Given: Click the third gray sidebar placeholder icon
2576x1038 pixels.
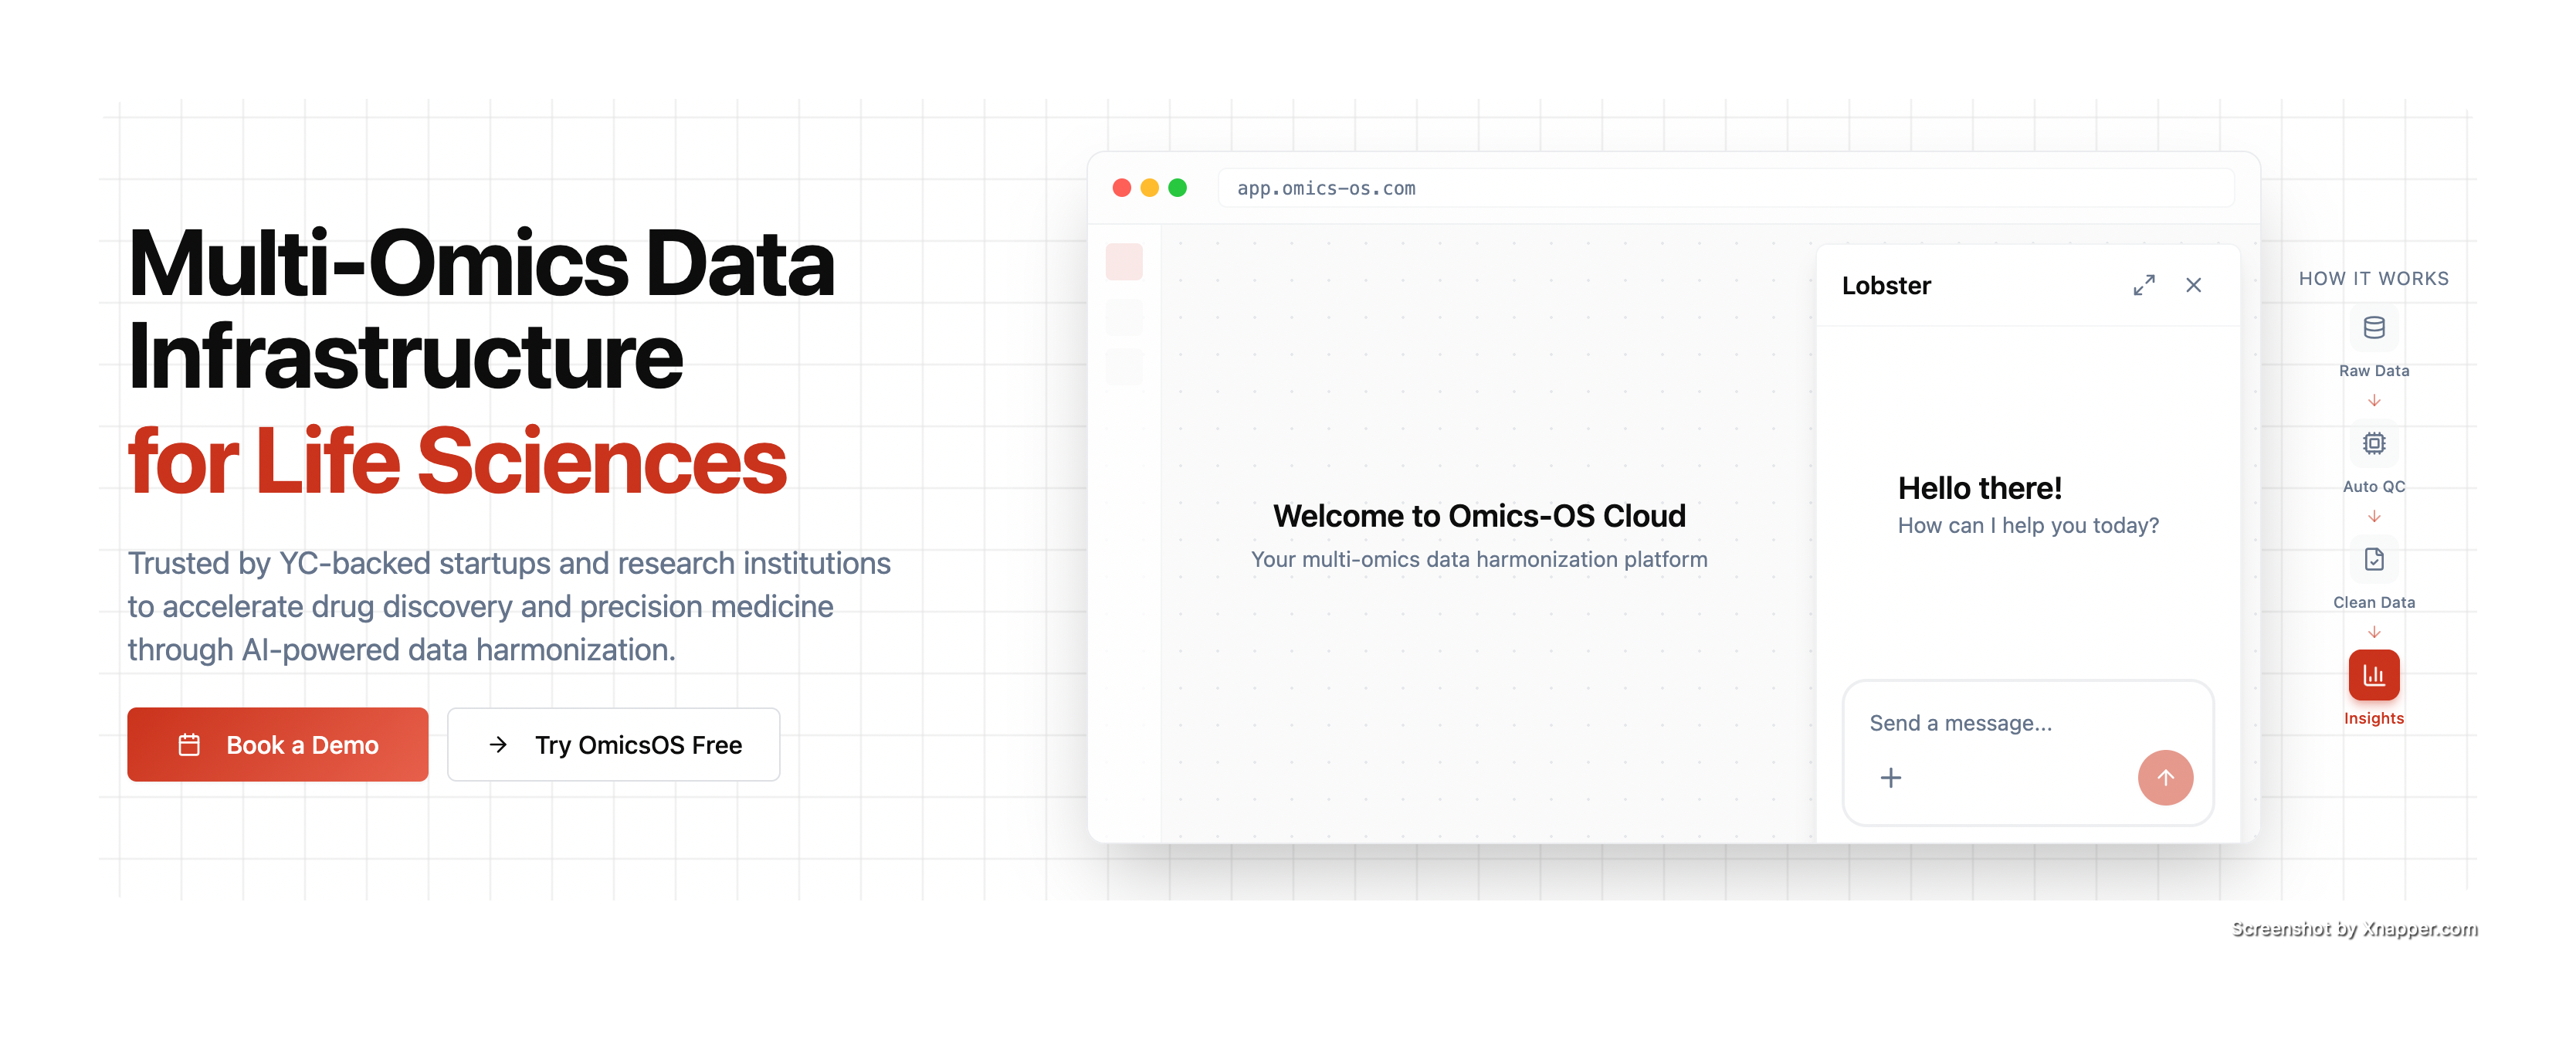Looking at the screenshot, I should pos(1124,367).
